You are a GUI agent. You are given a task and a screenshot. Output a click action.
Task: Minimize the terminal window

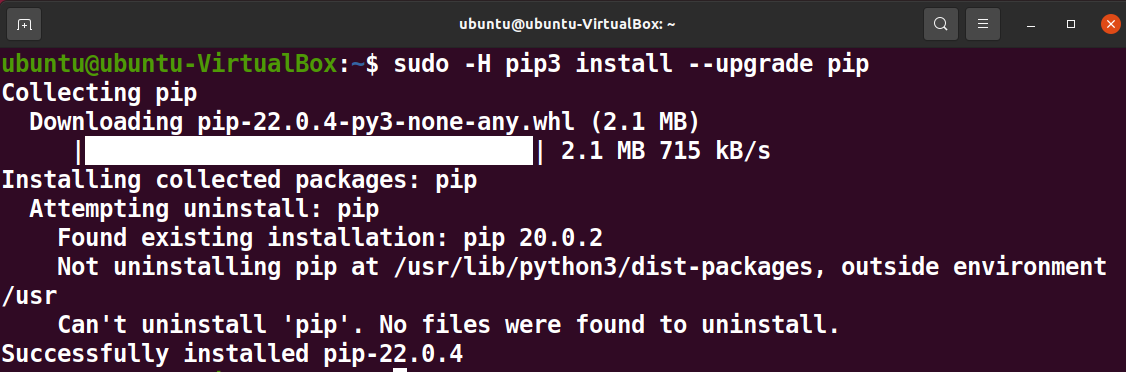click(x=1032, y=25)
